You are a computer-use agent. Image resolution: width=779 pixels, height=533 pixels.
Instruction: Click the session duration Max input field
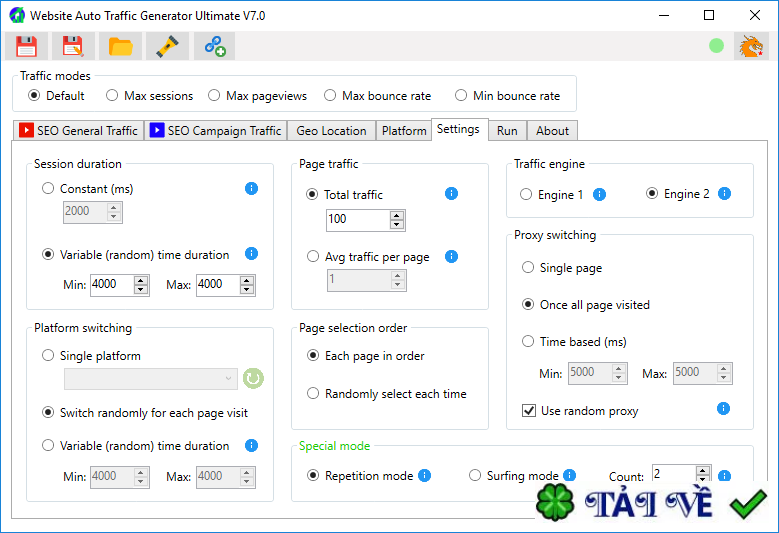point(218,285)
